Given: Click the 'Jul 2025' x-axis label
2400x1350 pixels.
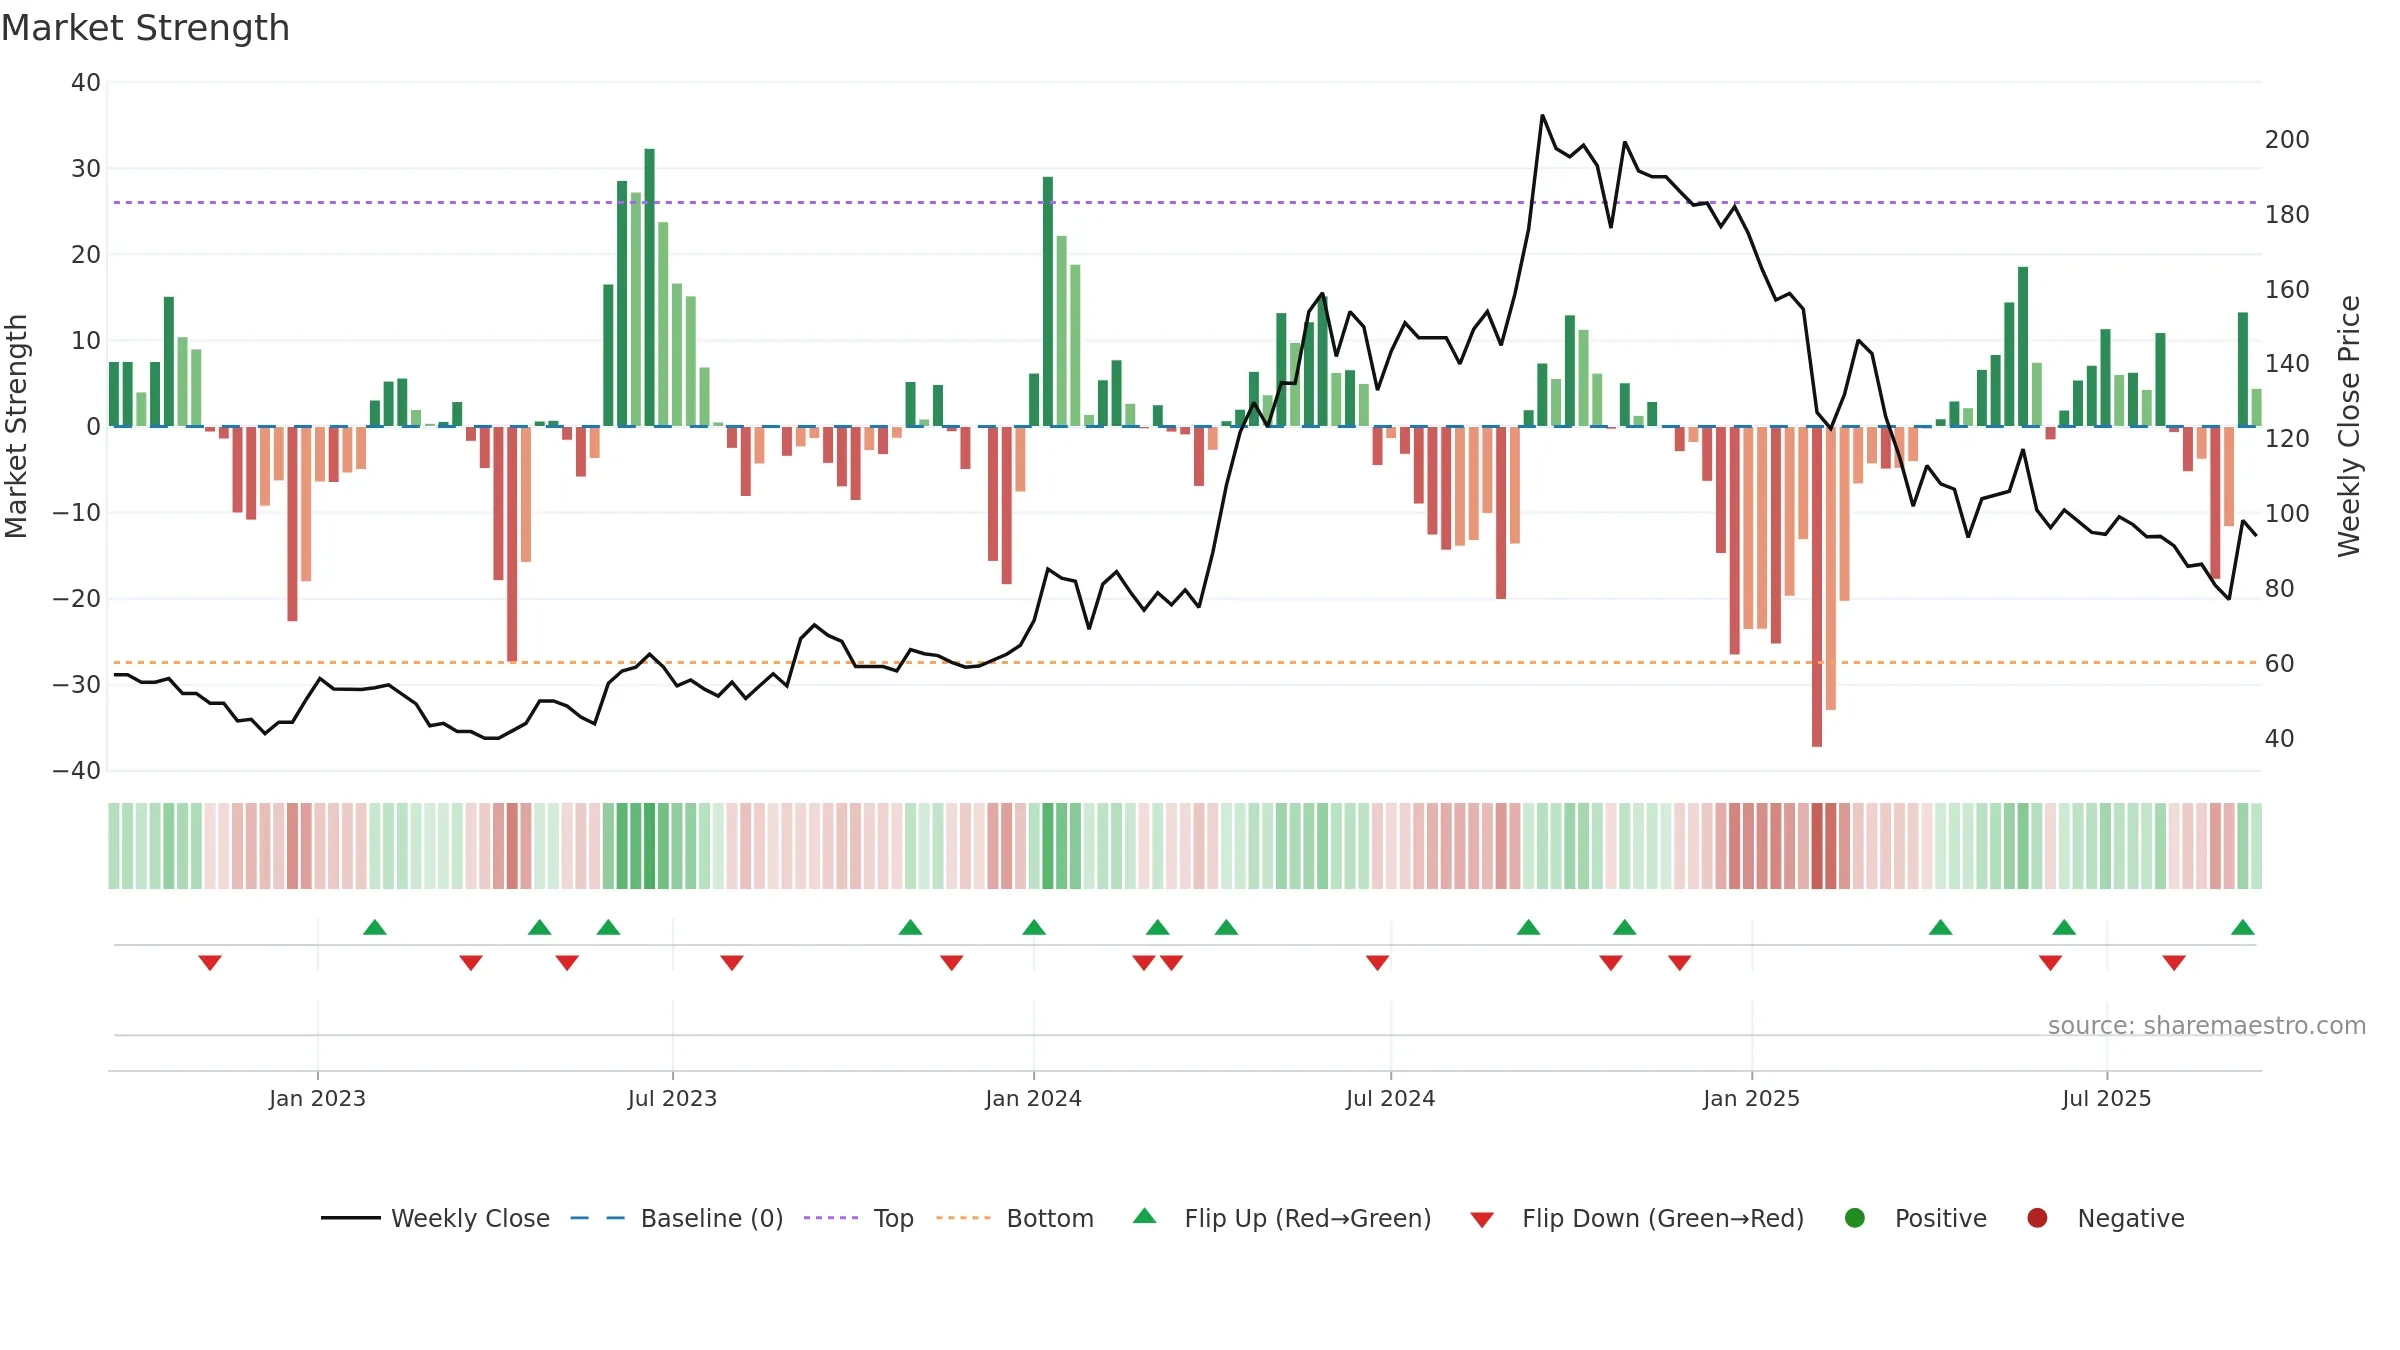Looking at the screenshot, I should 2106,1098.
